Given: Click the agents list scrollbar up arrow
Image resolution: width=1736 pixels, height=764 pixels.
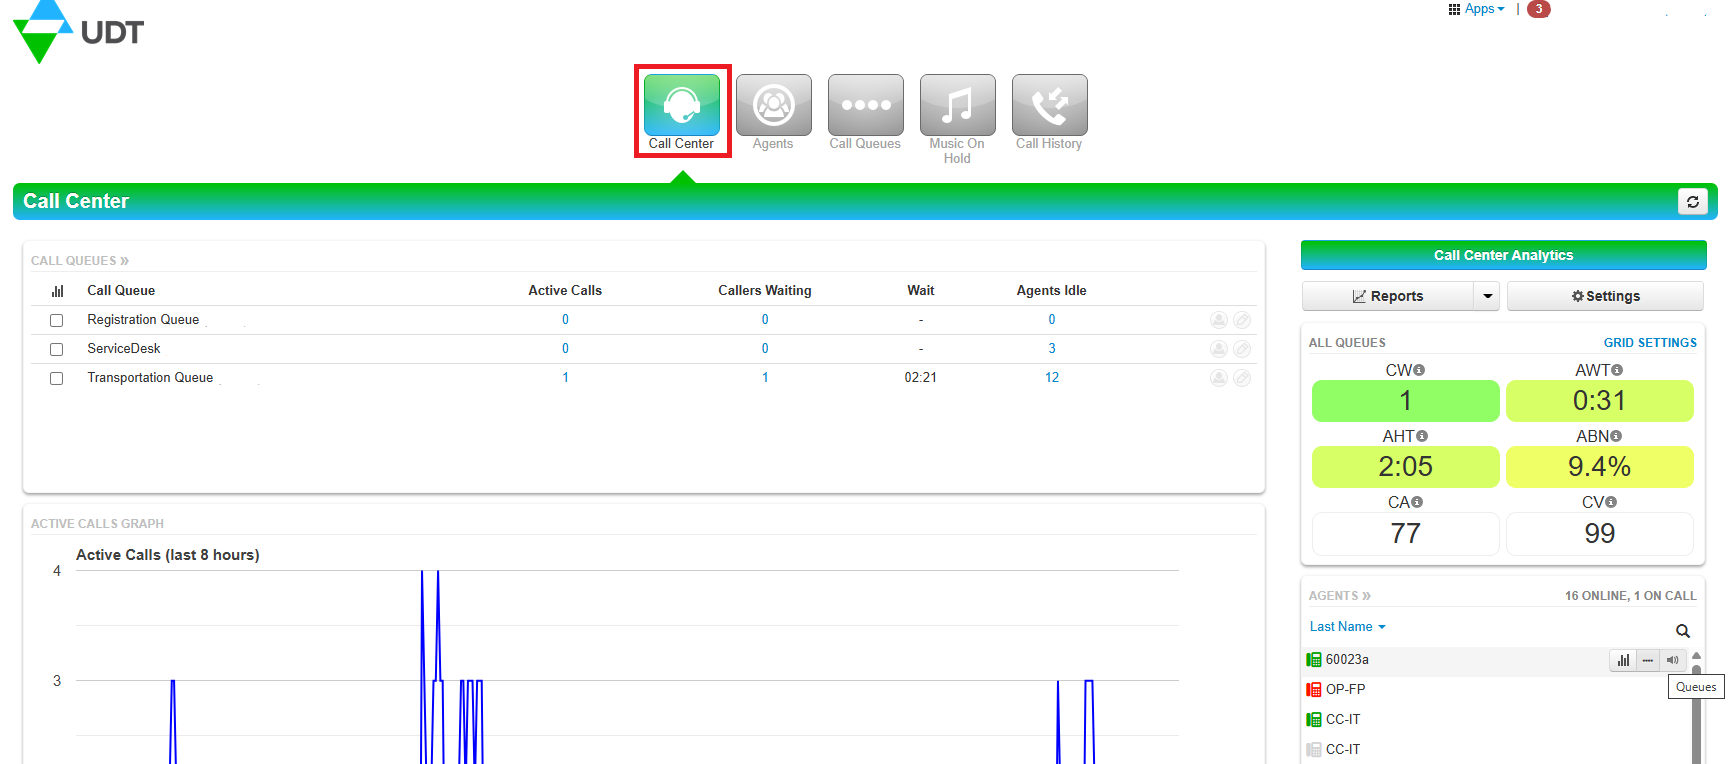Looking at the screenshot, I should (1696, 656).
